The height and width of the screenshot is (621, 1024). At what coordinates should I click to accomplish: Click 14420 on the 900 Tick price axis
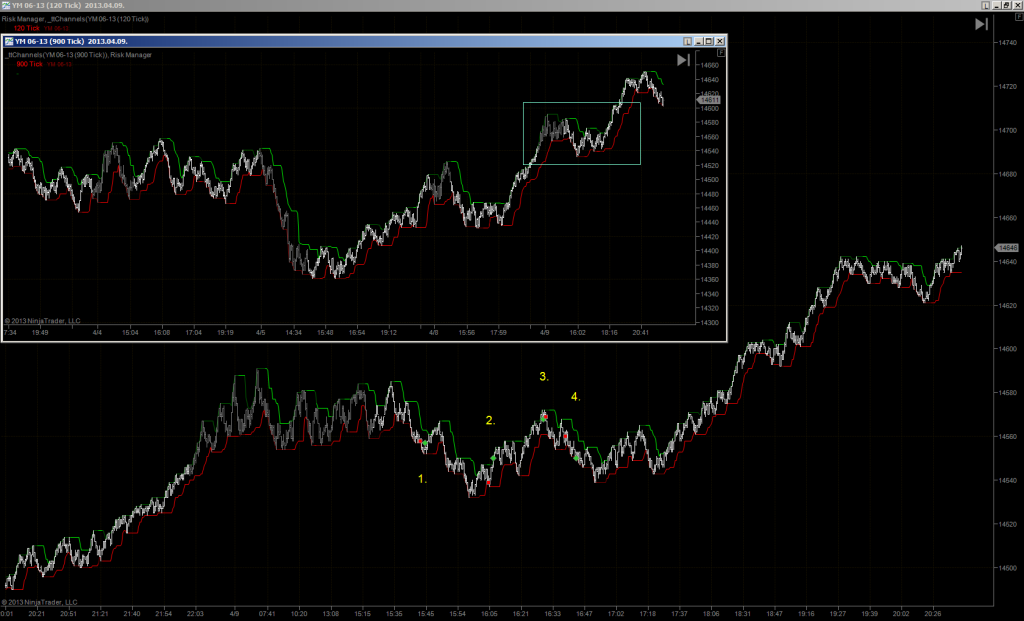(709, 237)
